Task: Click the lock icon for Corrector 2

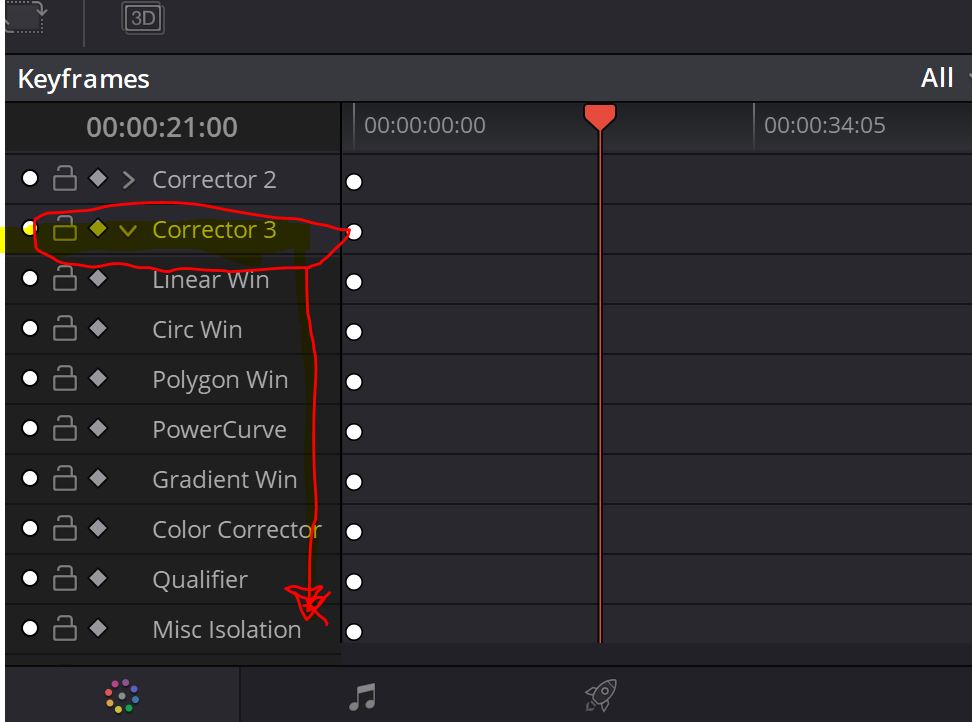Action: point(64,178)
